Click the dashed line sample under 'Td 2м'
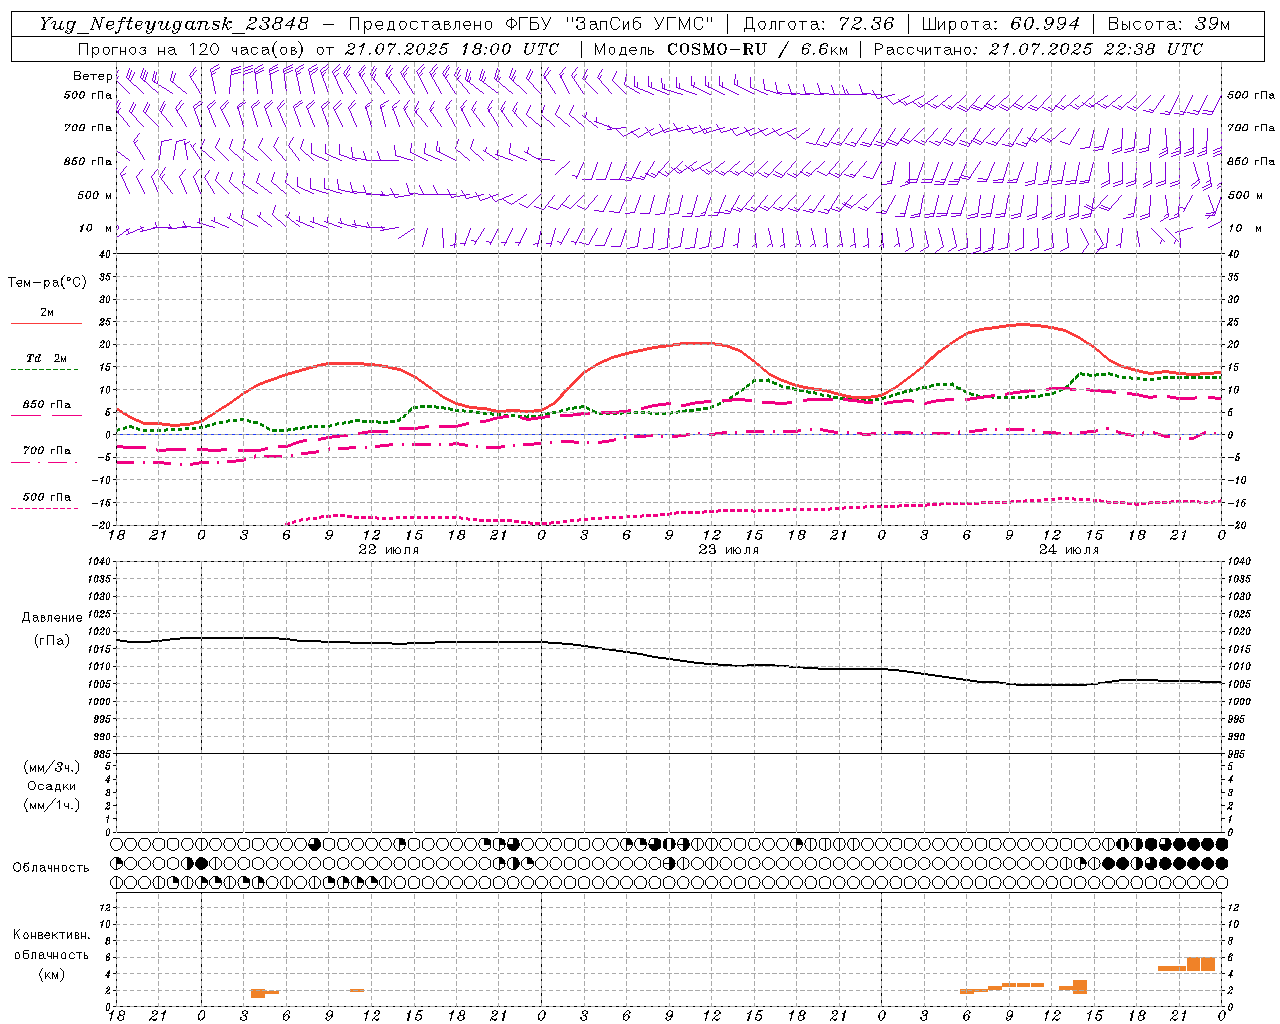Viewport: 1280px width, 1024px height. (46, 370)
